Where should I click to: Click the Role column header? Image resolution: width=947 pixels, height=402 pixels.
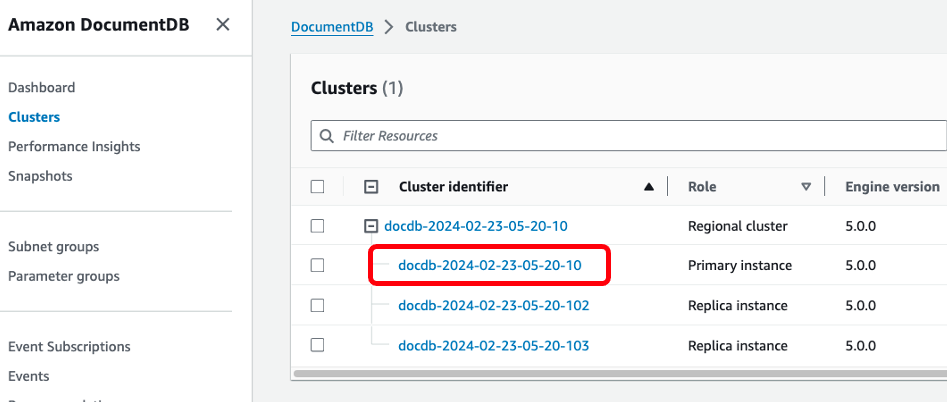click(x=702, y=187)
